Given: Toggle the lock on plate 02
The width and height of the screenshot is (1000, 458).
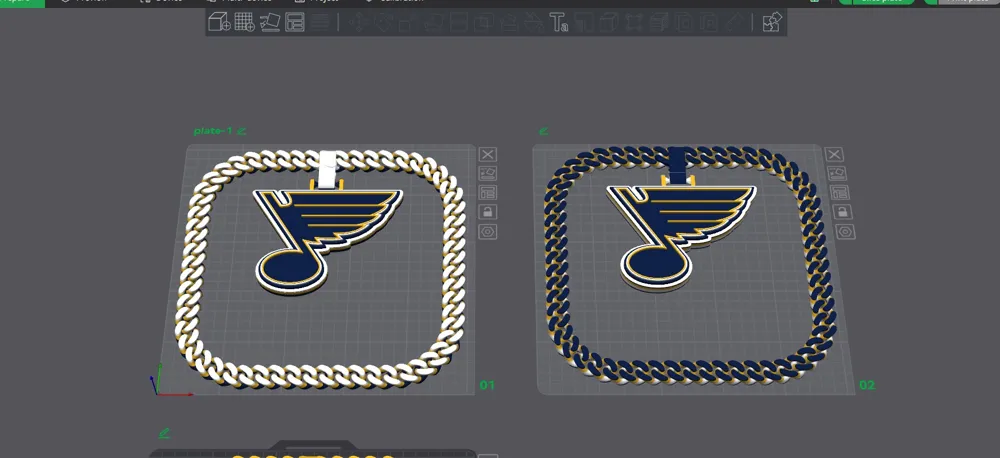Looking at the screenshot, I should point(842,212).
